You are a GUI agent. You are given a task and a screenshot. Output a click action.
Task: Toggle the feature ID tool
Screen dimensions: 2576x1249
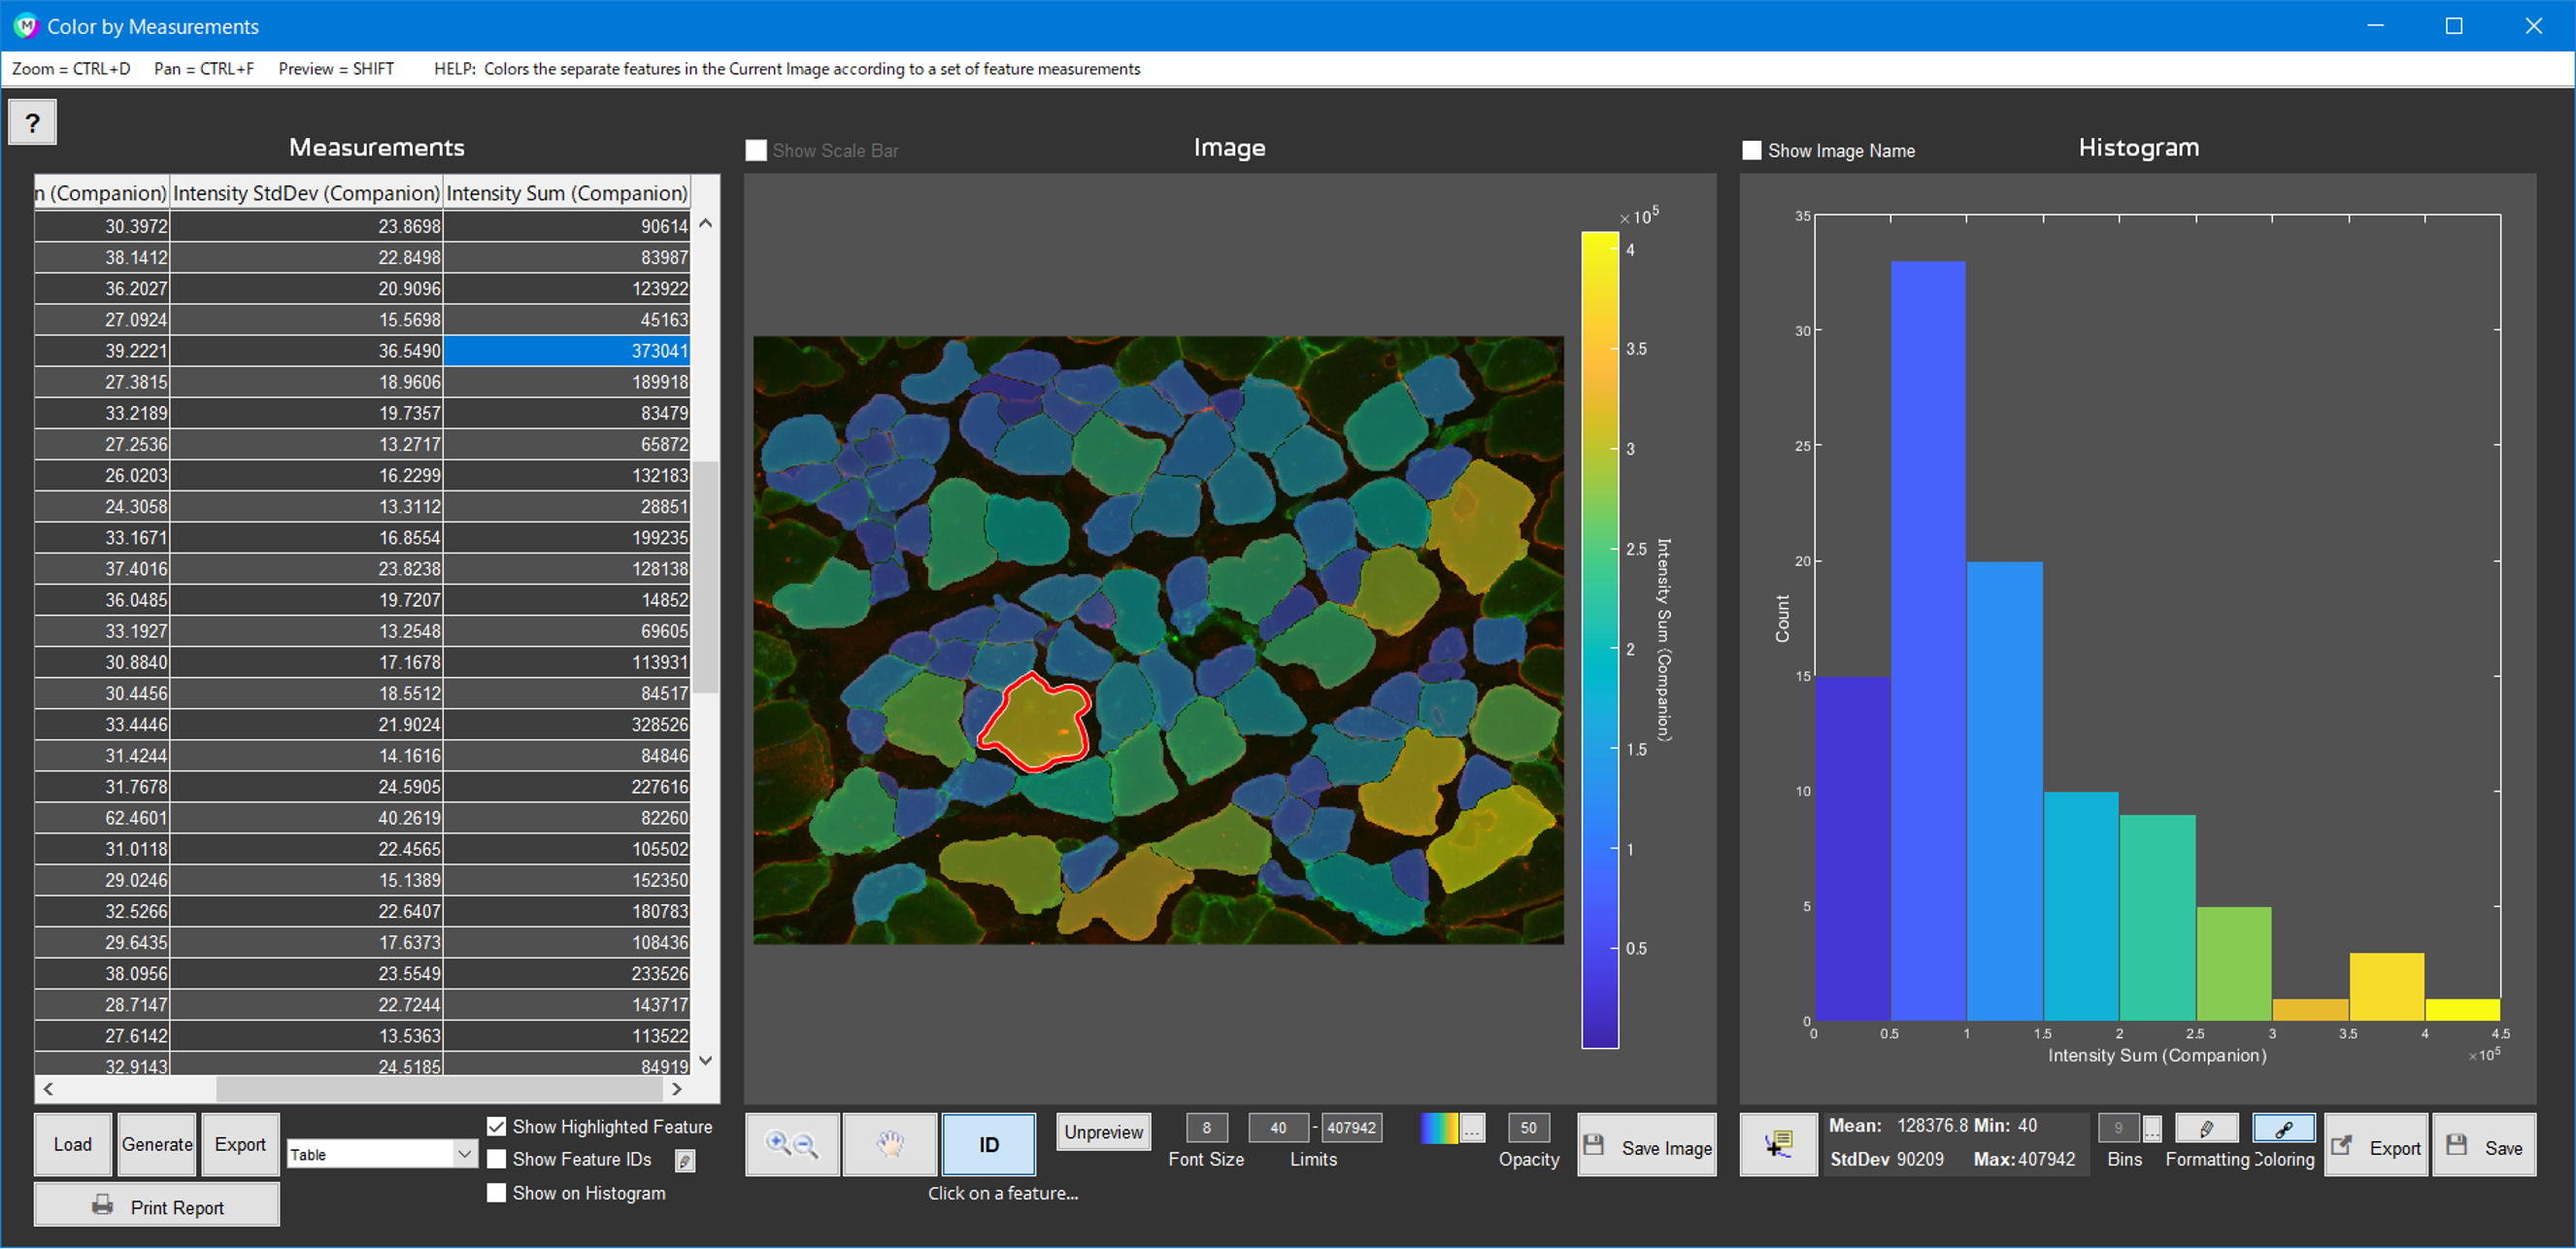(988, 1144)
